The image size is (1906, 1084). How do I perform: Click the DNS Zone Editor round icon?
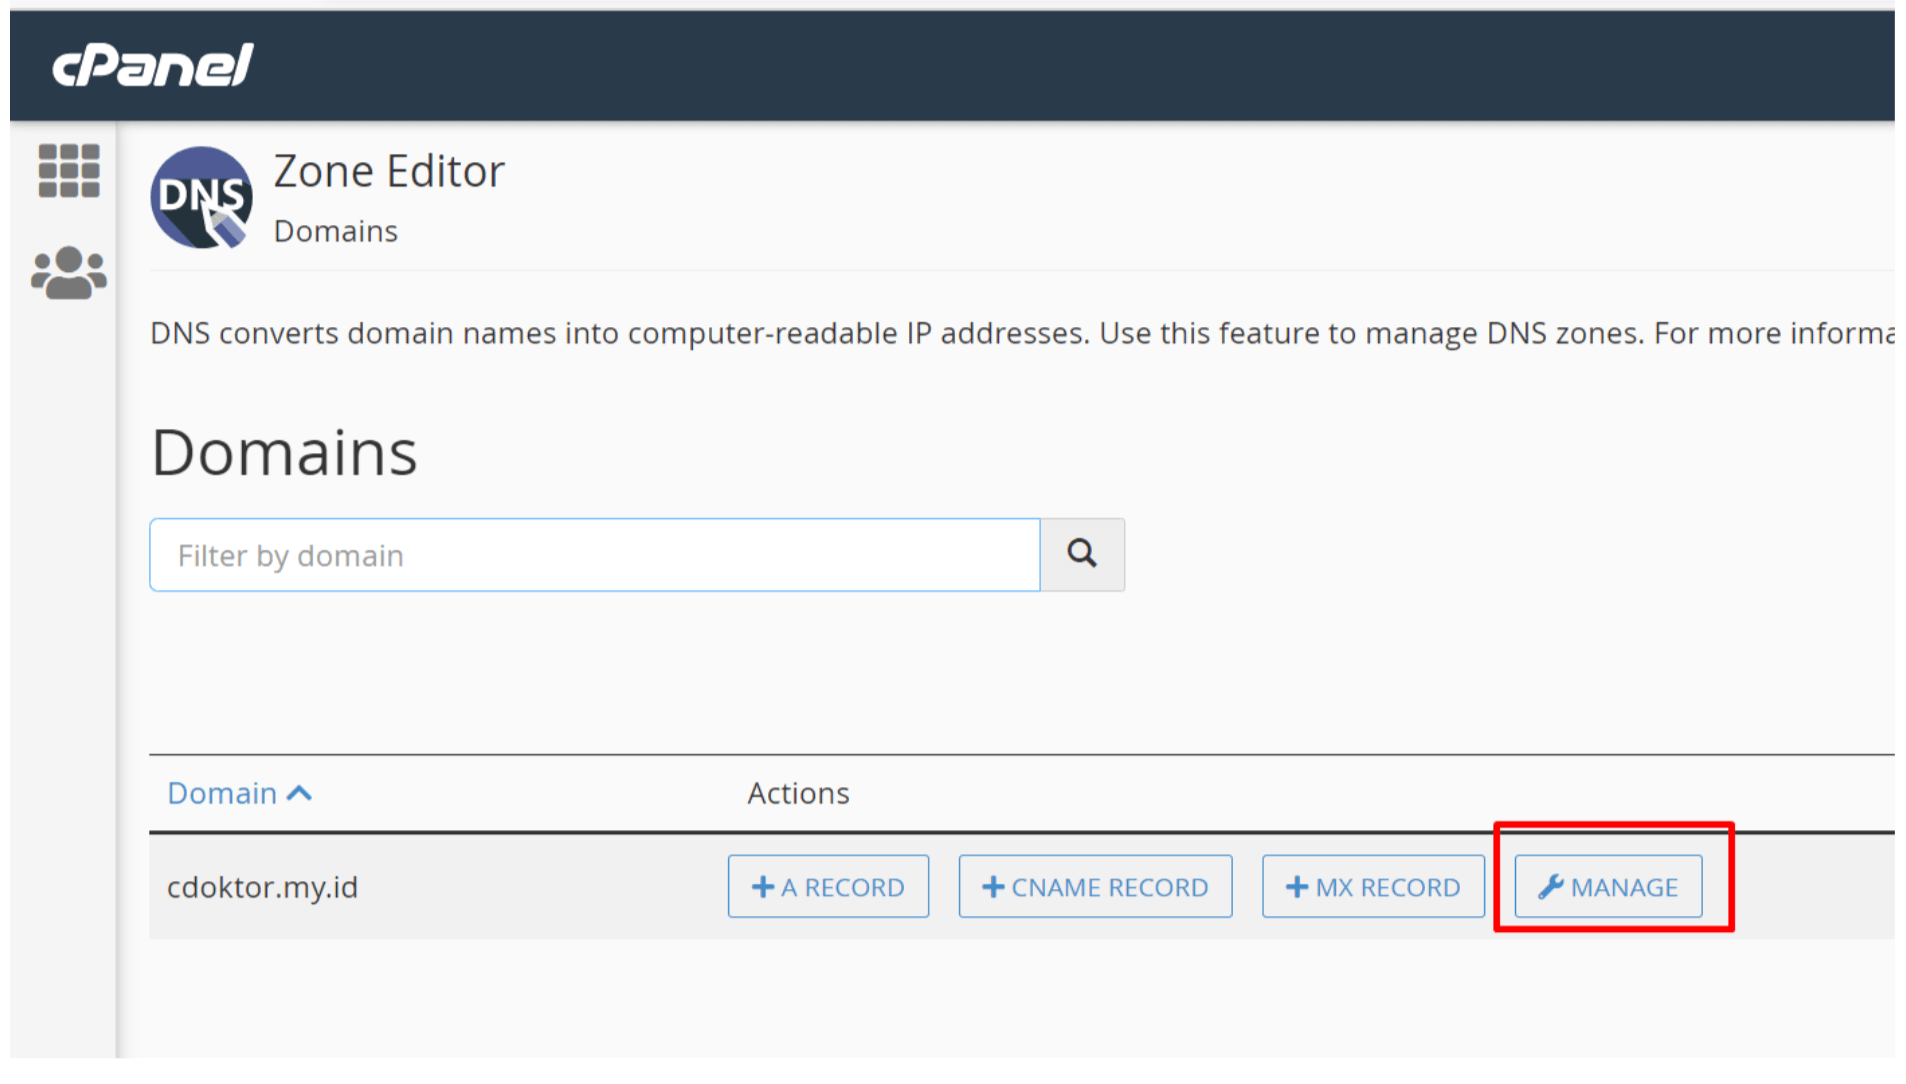tap(201, 198)
